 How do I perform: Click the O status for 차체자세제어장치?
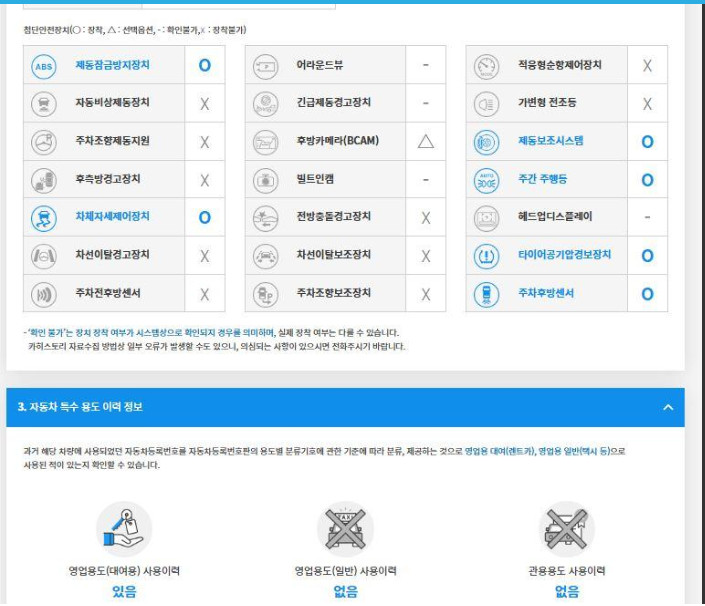pos(205,218)
